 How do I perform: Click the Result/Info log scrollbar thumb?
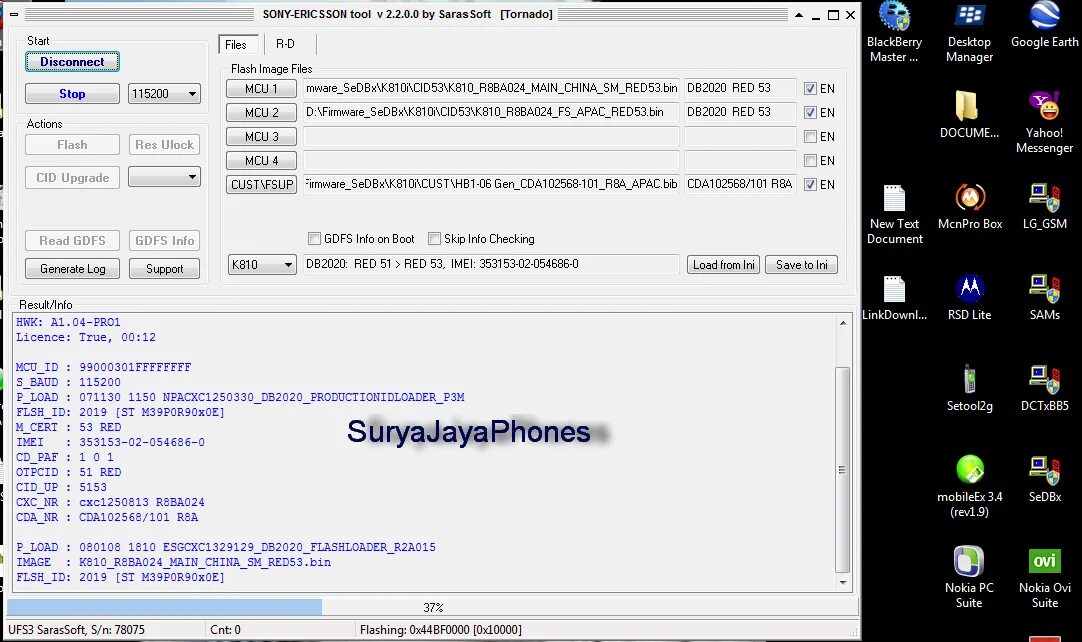(x=842, y=470)
